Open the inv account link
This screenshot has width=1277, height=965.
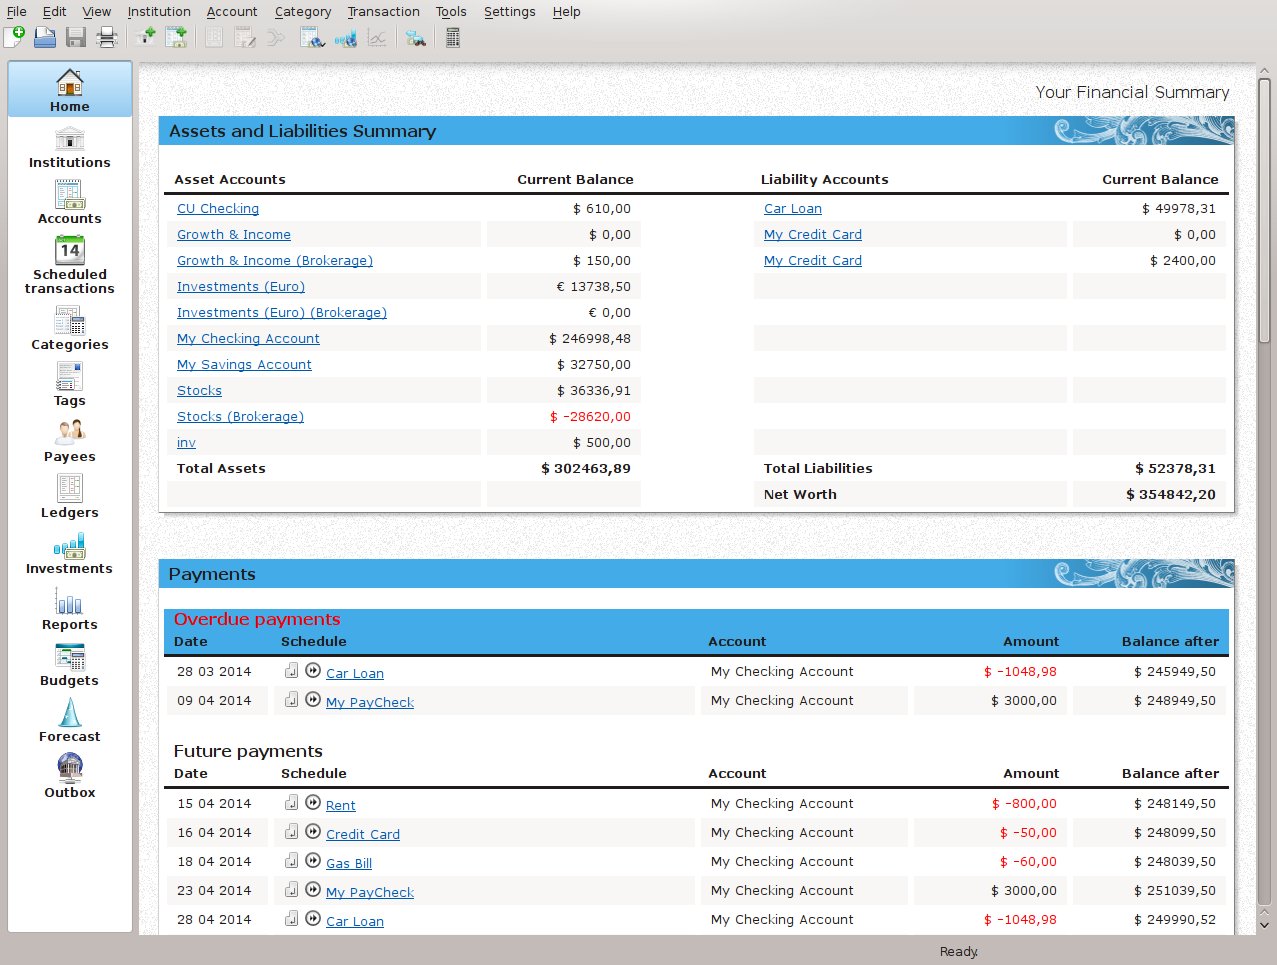click(x=186, y=443)
